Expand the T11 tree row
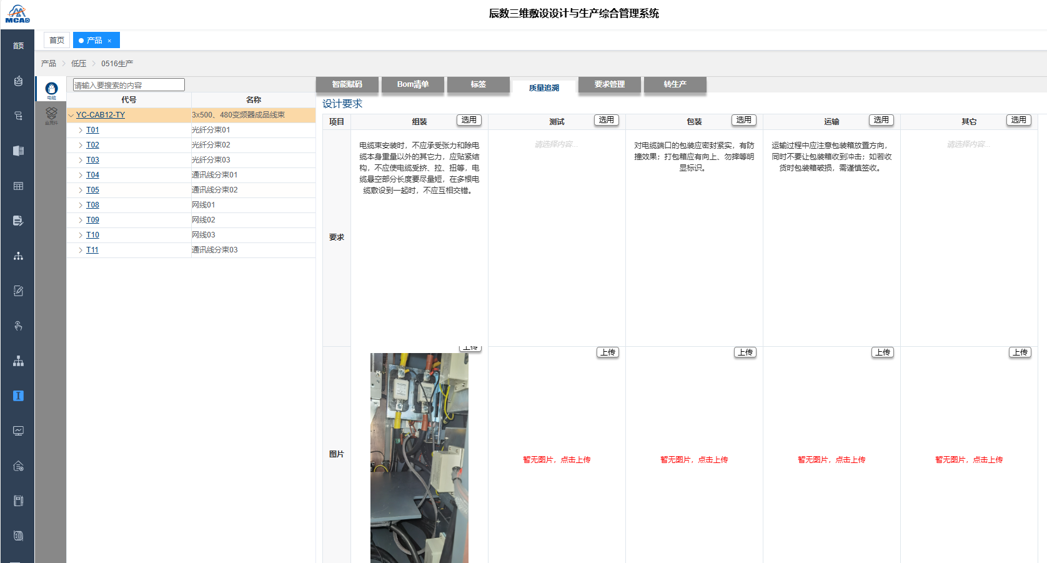1047x563 pixels. click(x=80, y=250)
